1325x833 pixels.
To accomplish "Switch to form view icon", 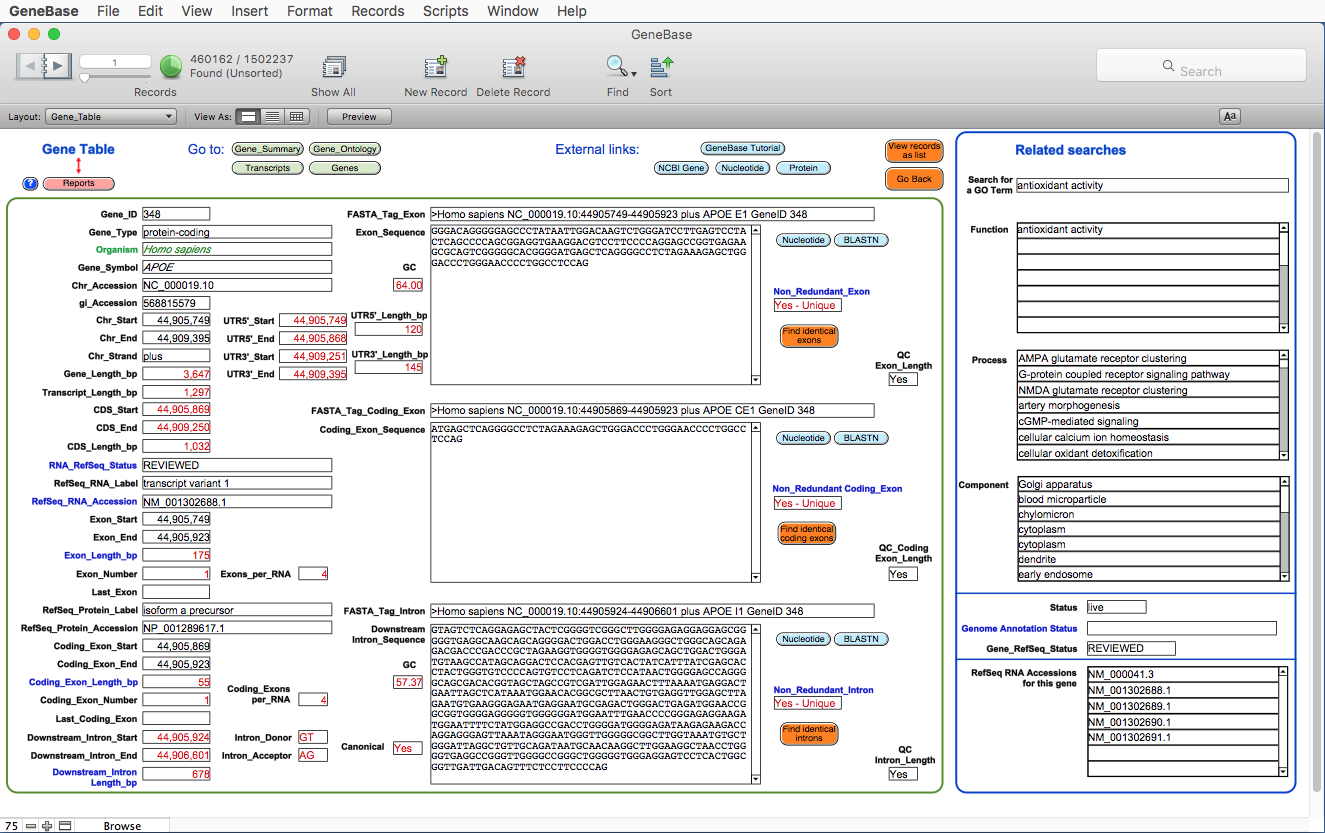I will click(249, 117).
